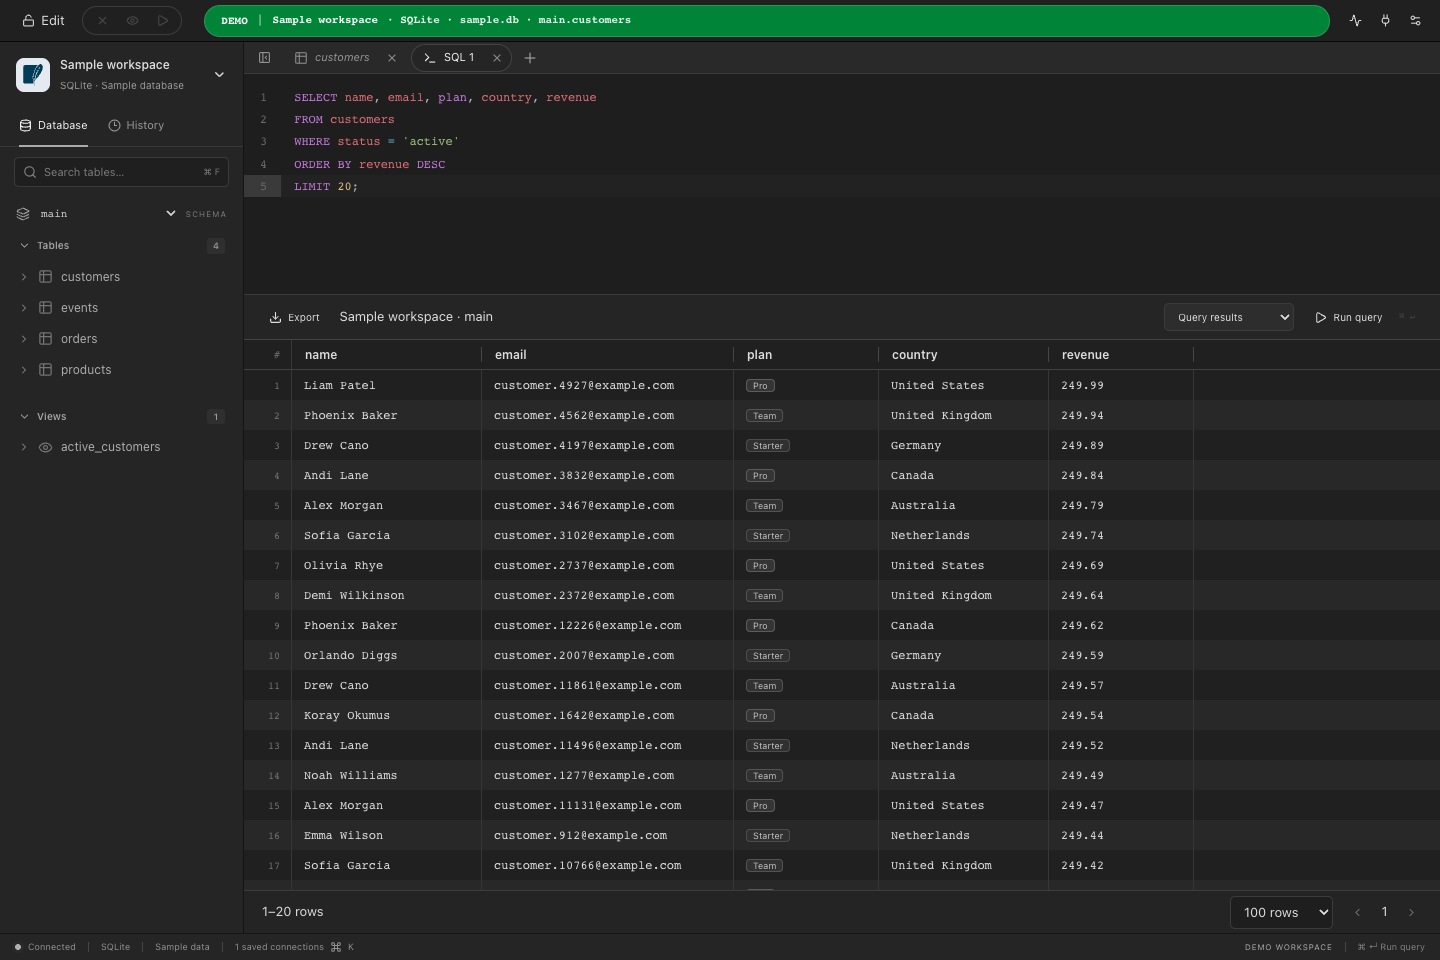Open the Query results dropdown
This screenshot has width=1440, height=960.
[1228, 317]
